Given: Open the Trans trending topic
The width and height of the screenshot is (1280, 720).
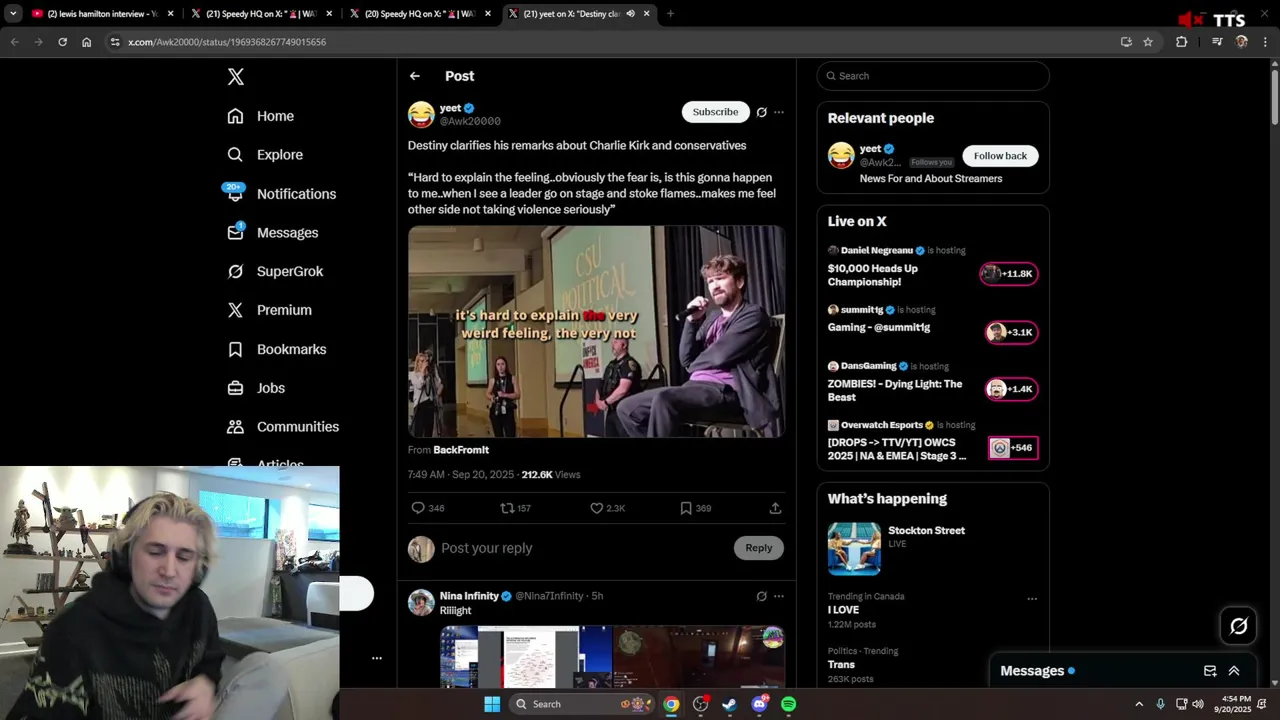Looking at the screenshot, I should point(841,664).
